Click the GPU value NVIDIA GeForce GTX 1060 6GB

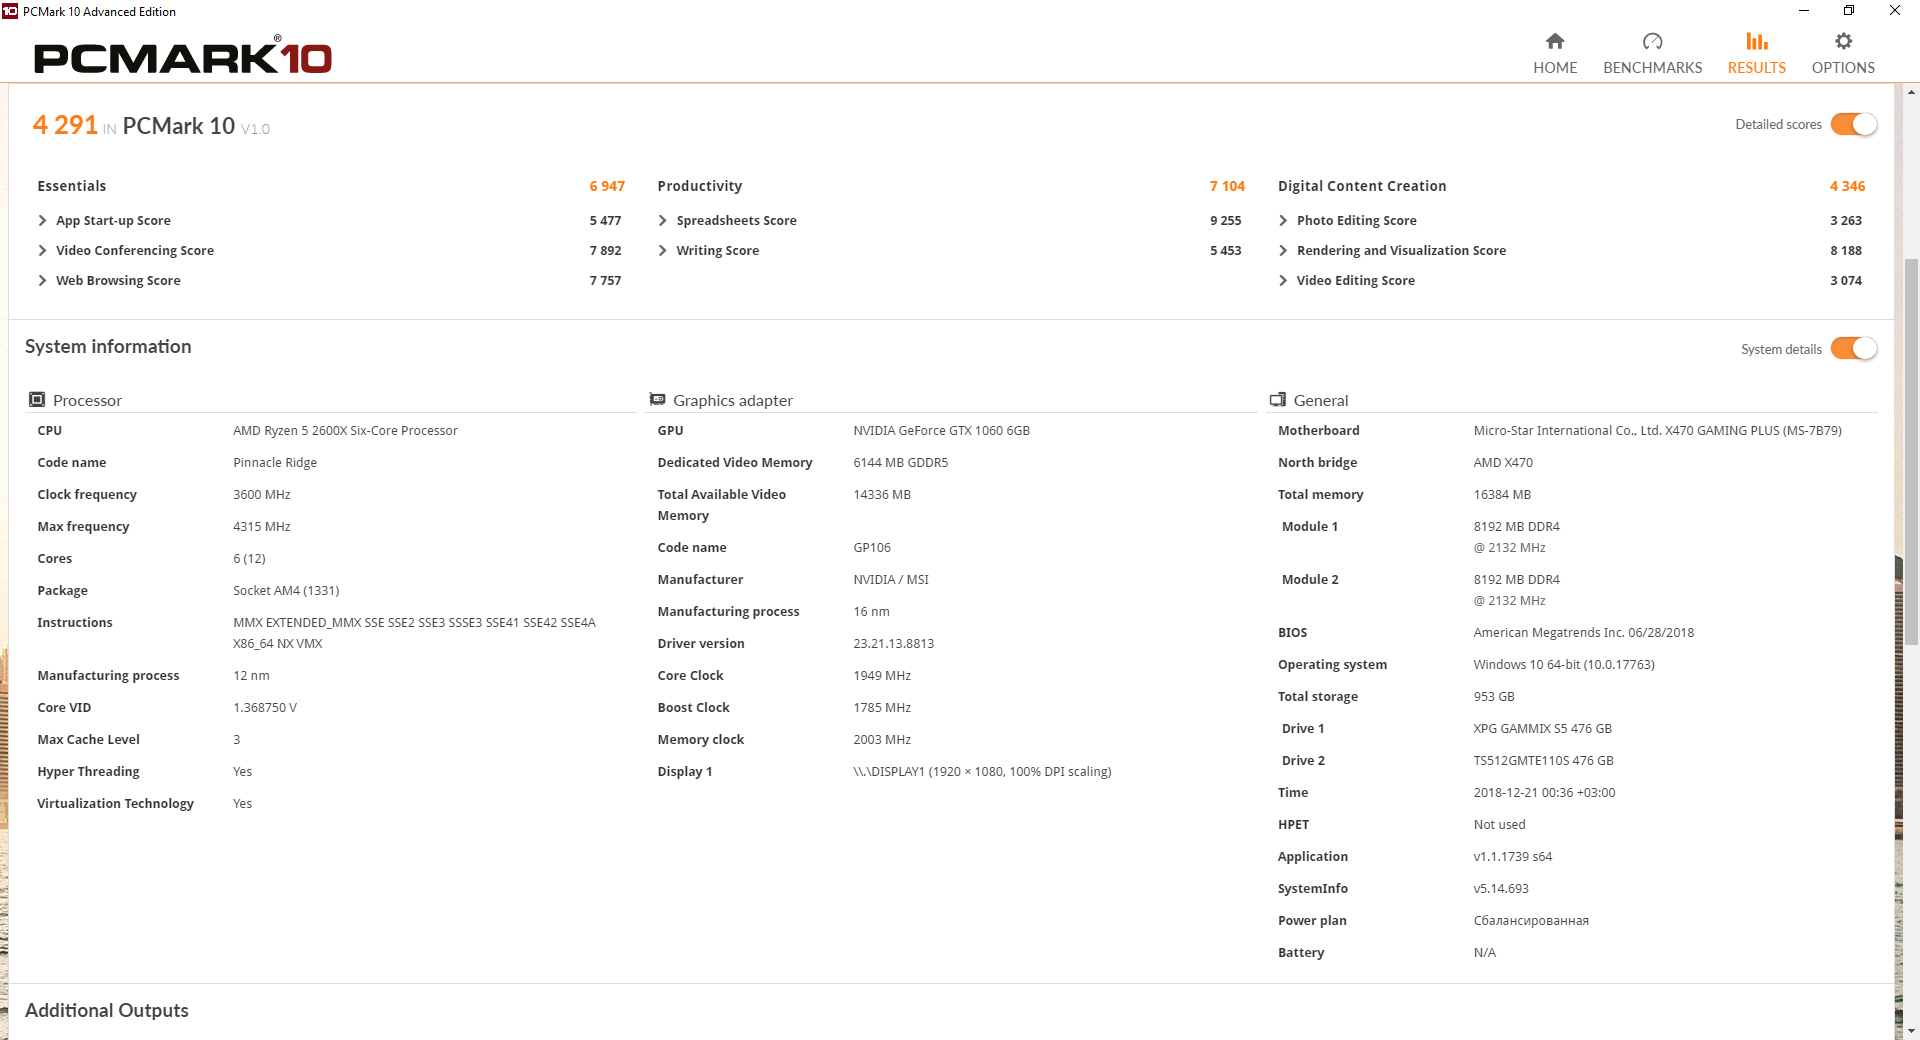pyautogui.click(x=941, y=431)
